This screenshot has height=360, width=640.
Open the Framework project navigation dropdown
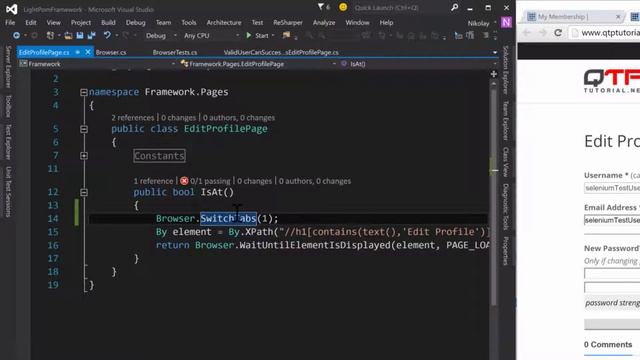[173, 64]
